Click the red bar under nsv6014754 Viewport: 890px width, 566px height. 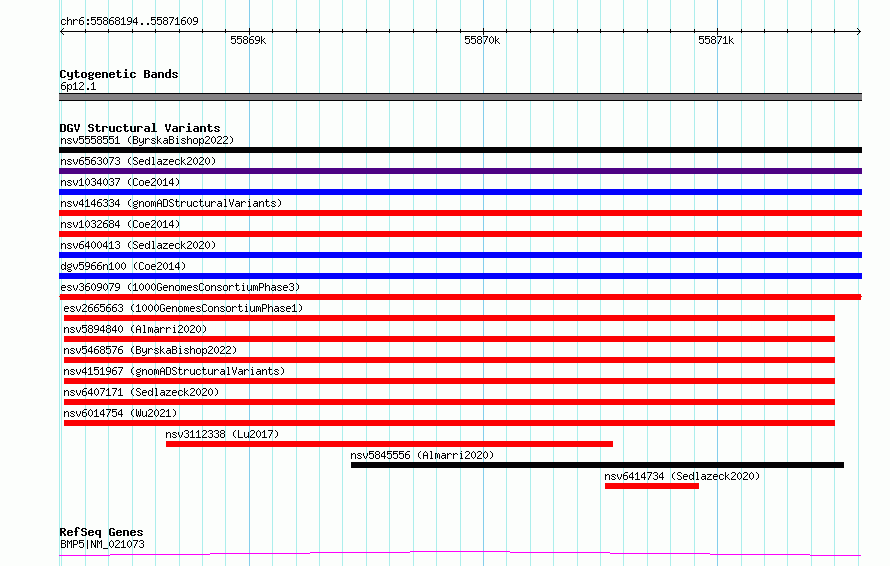click(x=450, y=423)
